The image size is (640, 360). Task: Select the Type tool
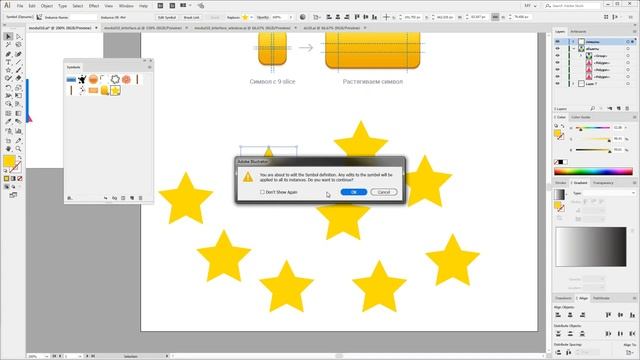click(8, 62)
